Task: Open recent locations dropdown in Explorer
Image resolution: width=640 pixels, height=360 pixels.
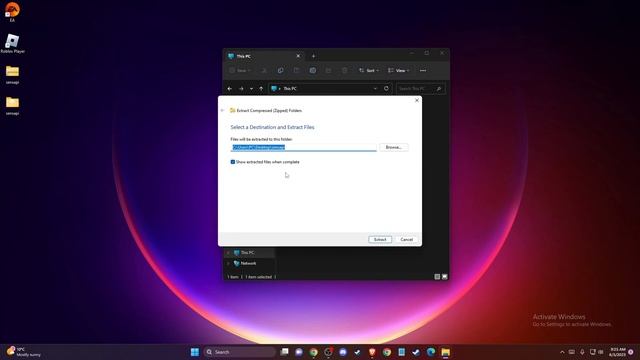Action: [x=251, y=89]
